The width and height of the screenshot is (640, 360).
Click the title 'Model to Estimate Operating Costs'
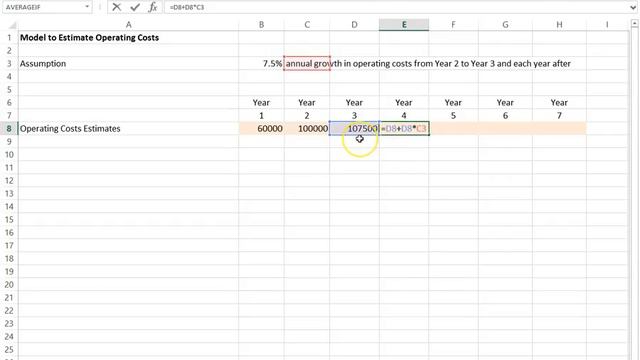(89, 38)
